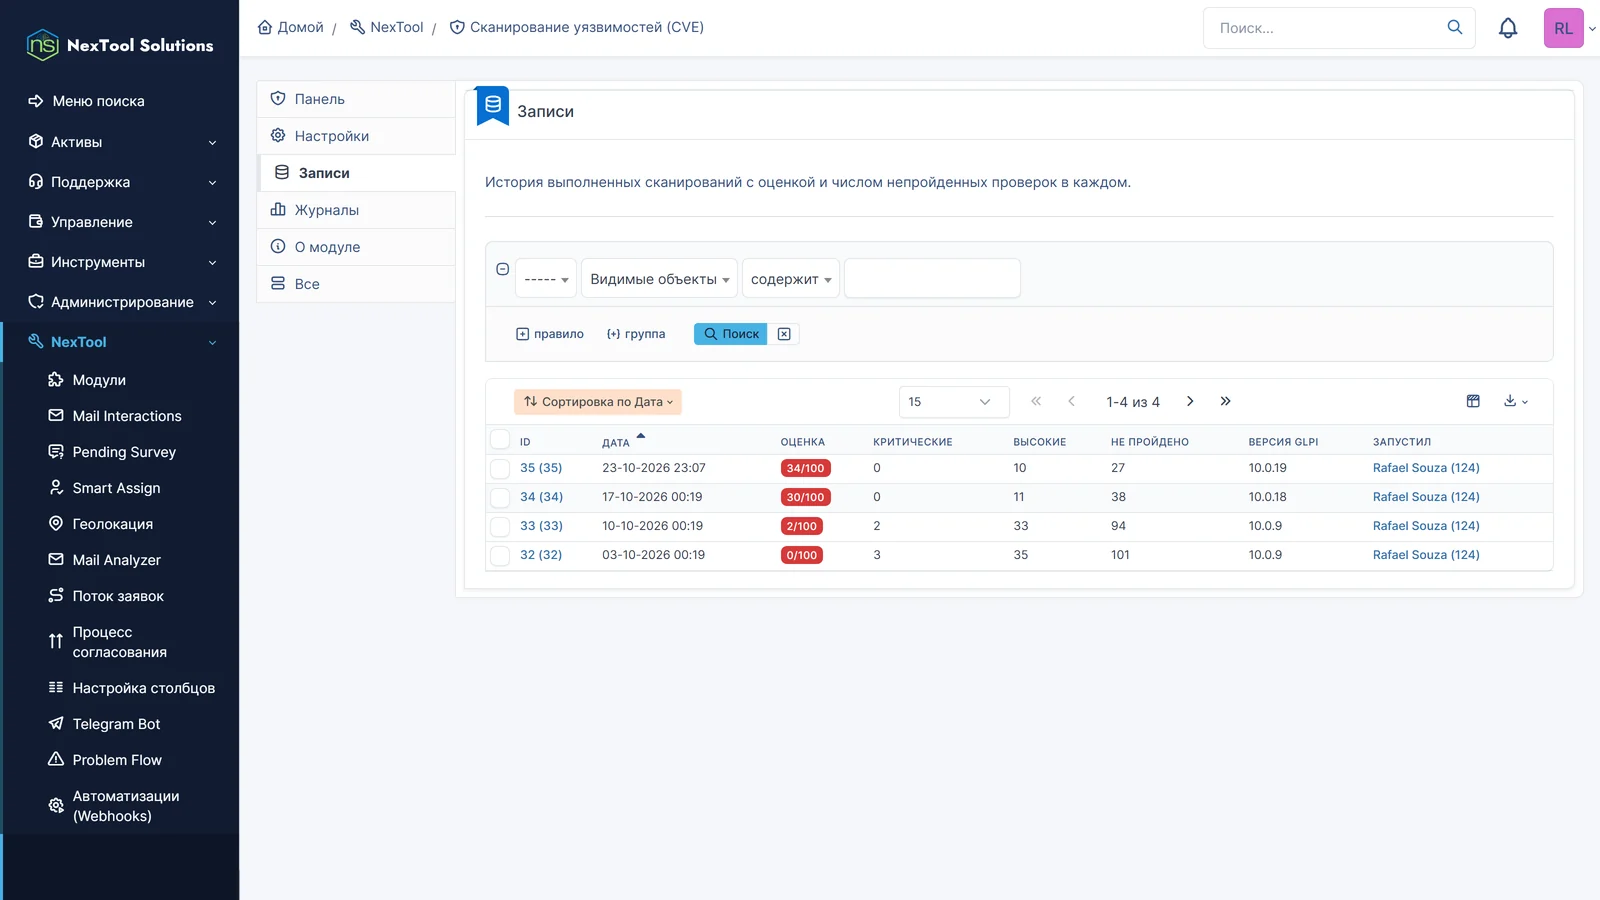The height and width of the screenshot is (900, 1600).
Task: Open the содержит operator dropdown
Action: click(791, 279)
